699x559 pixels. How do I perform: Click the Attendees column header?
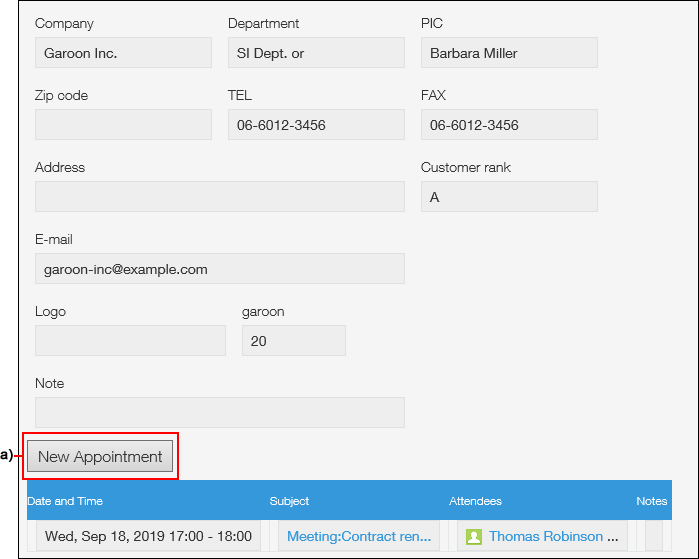point(475,501)
